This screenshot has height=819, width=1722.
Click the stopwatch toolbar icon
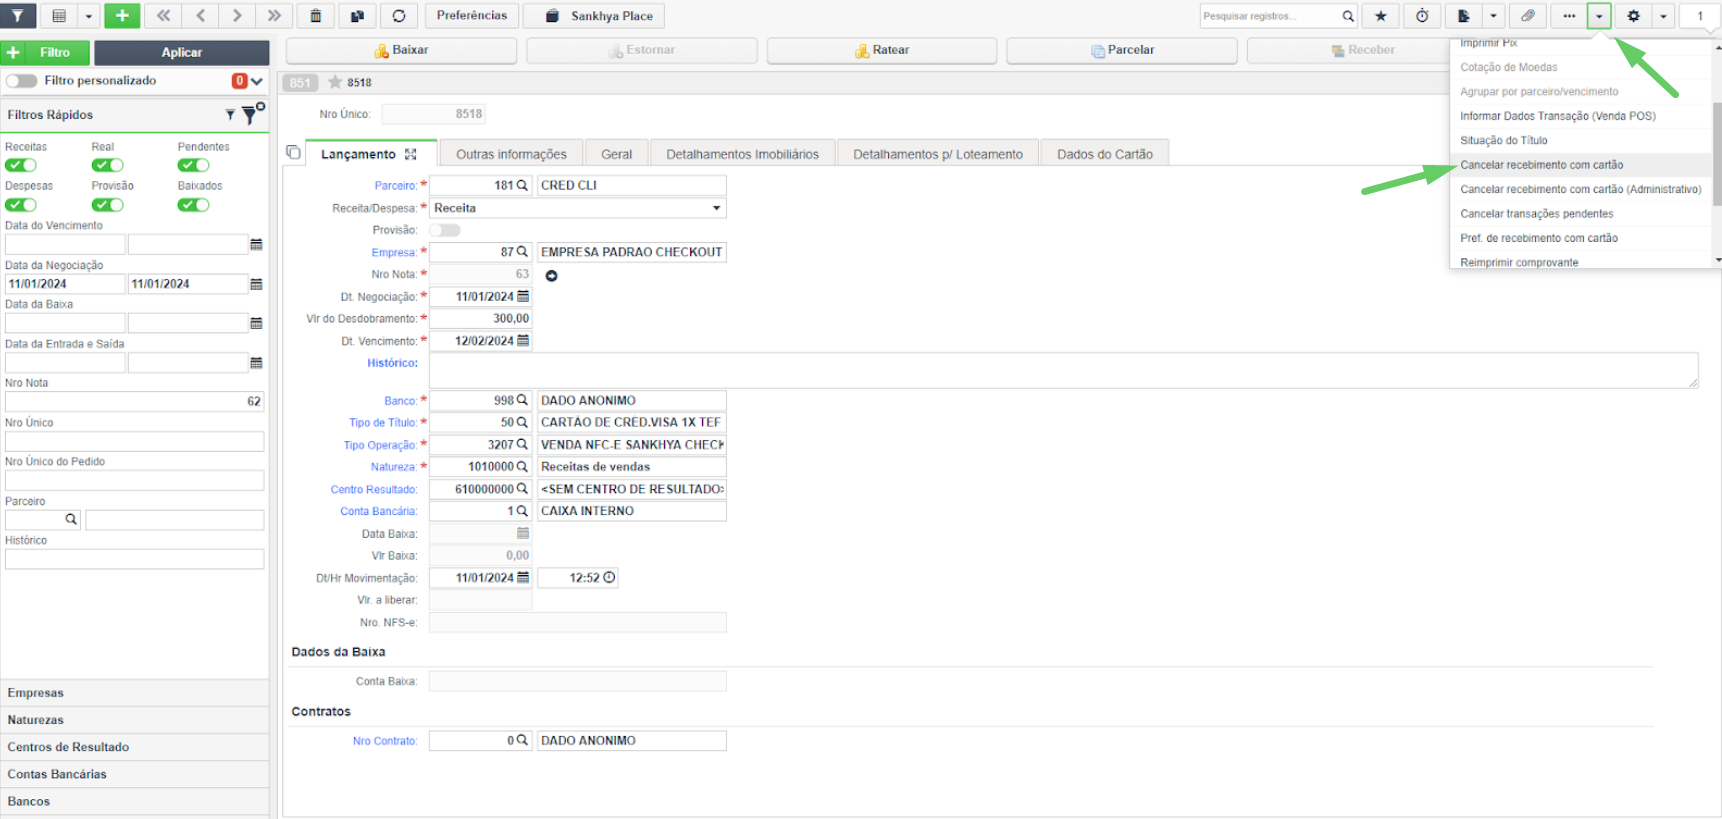(x=1422, y=16)
